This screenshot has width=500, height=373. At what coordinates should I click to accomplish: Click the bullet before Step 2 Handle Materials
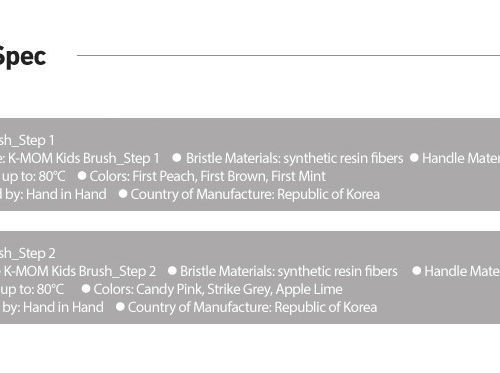tap(416, 271)
